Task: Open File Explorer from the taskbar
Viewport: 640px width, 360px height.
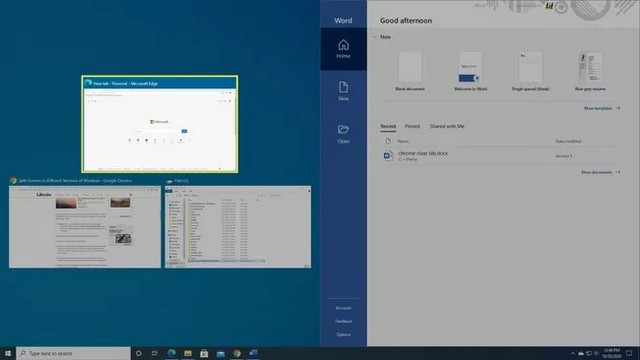Action: [x=188, y=353]
